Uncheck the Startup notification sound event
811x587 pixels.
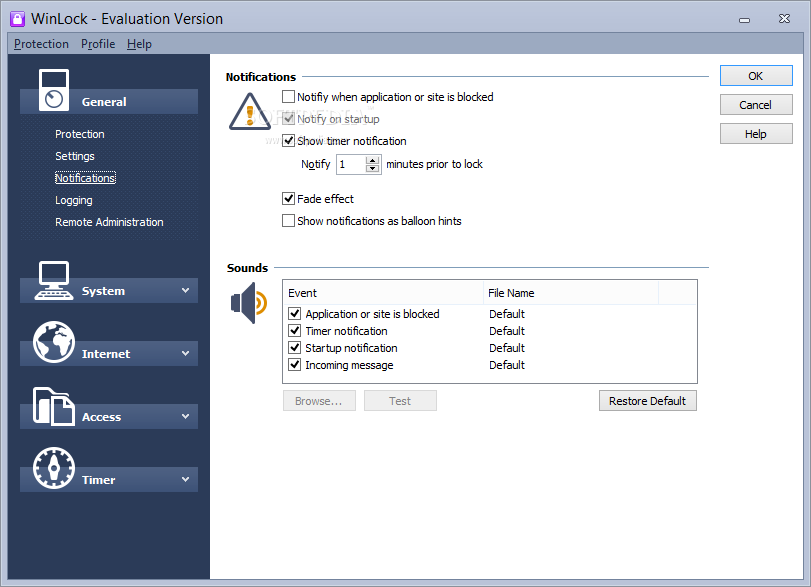pos(295,348)
